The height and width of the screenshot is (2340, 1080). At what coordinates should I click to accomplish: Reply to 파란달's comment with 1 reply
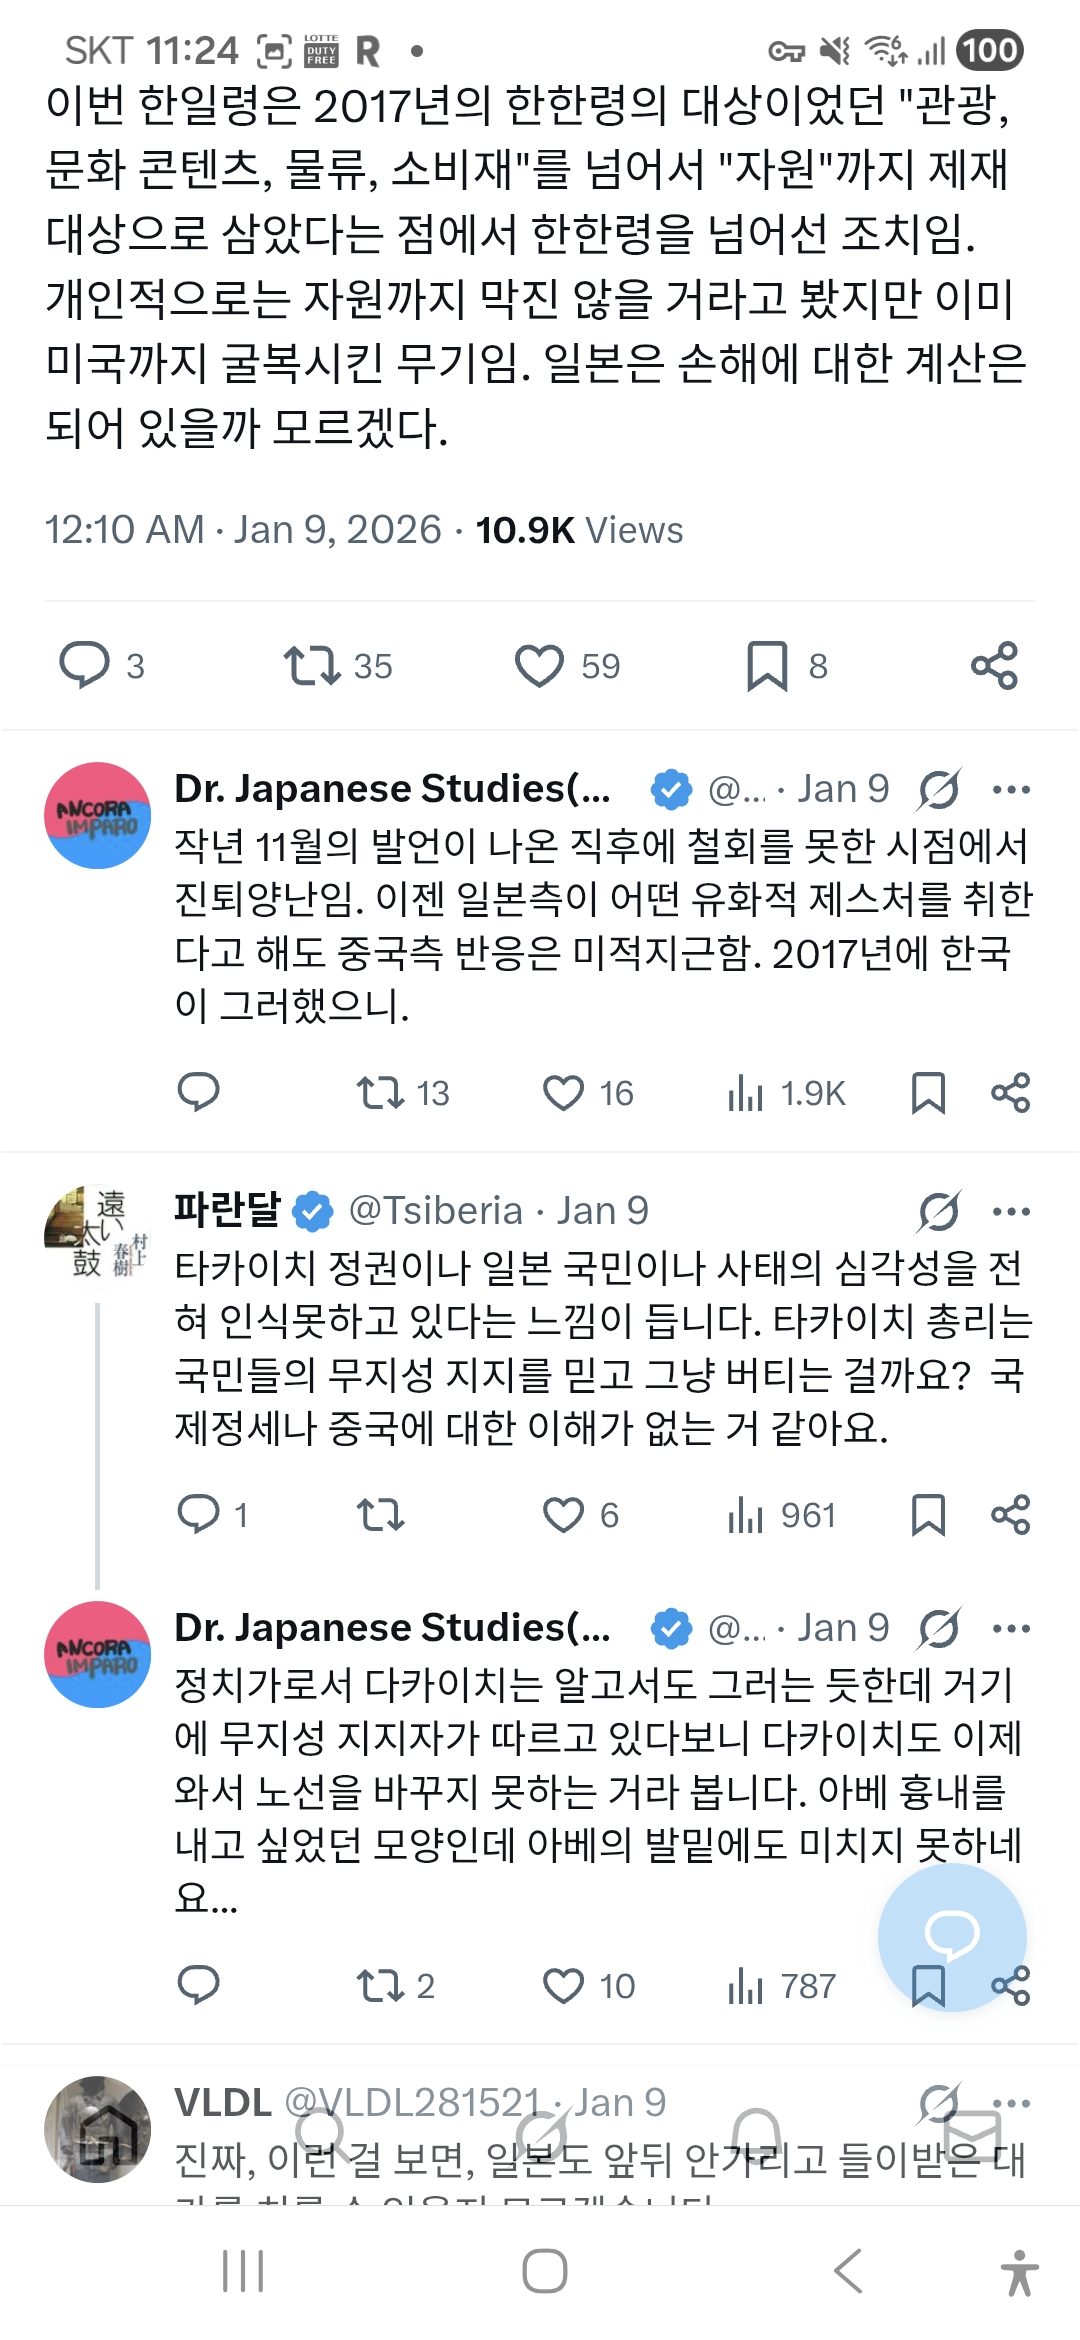[x=198, y=1515]
